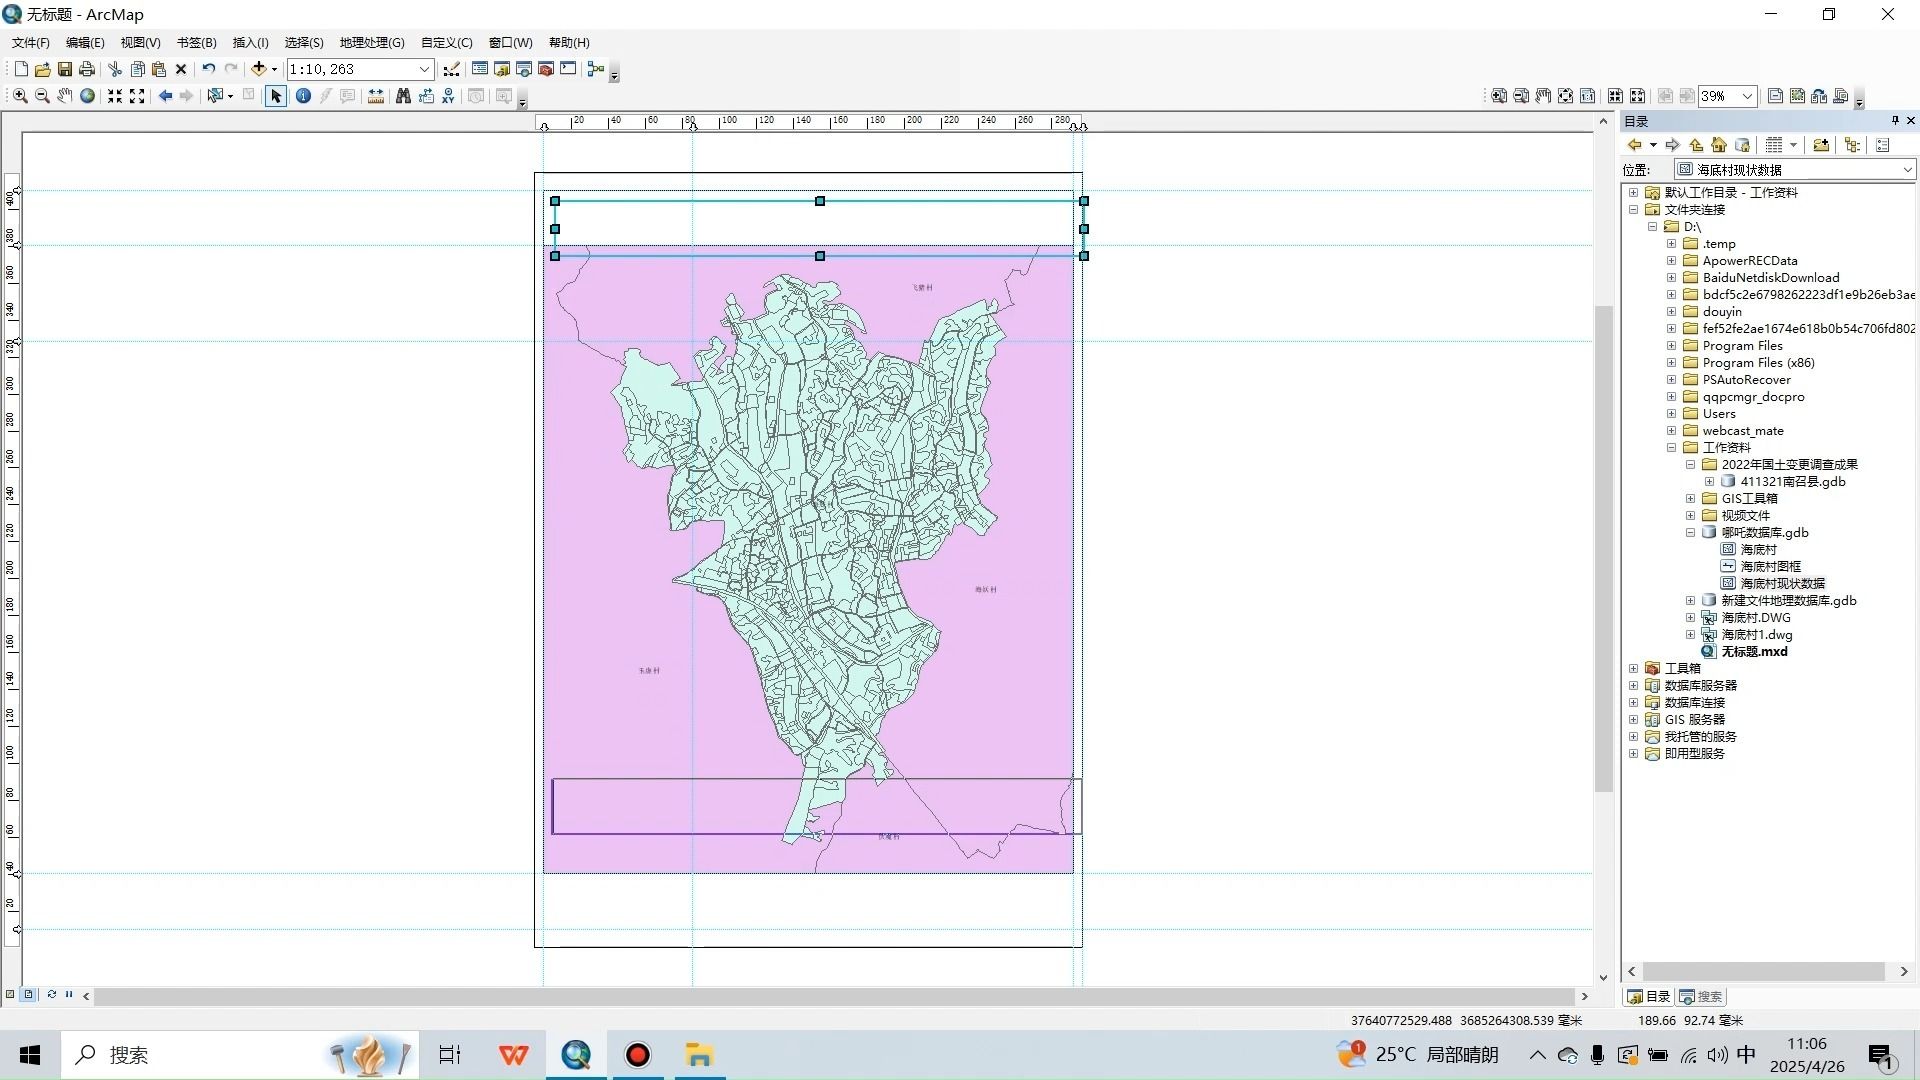Open the 视图(V) menu
The image size is (1920, 1080).
(x=140, y=43)
